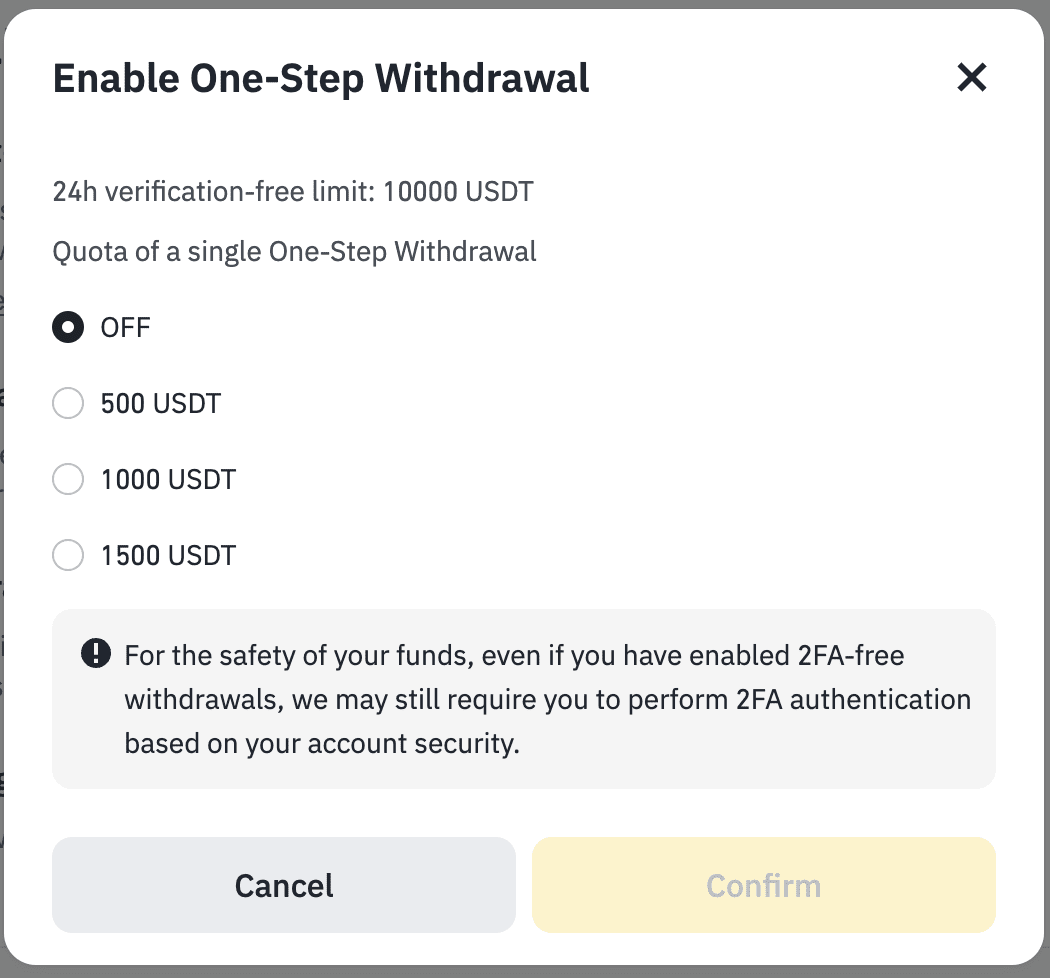
Task: Click the dimmed backdrop left of the dialog
Action: click(2, 500)
